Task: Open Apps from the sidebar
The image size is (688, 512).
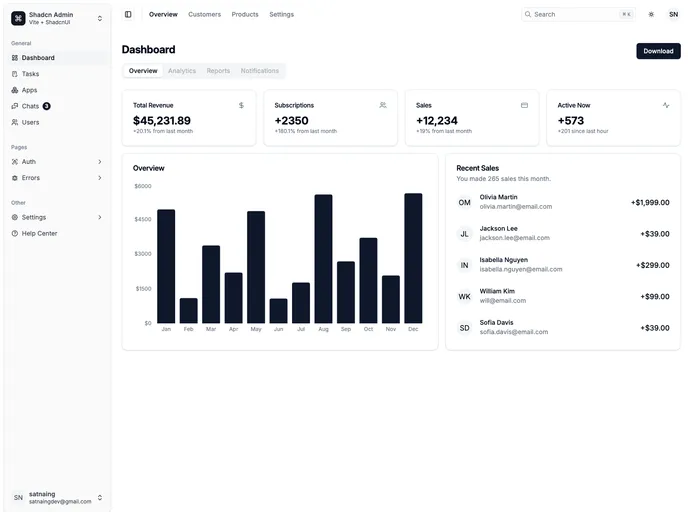Action: coord(29,90)
